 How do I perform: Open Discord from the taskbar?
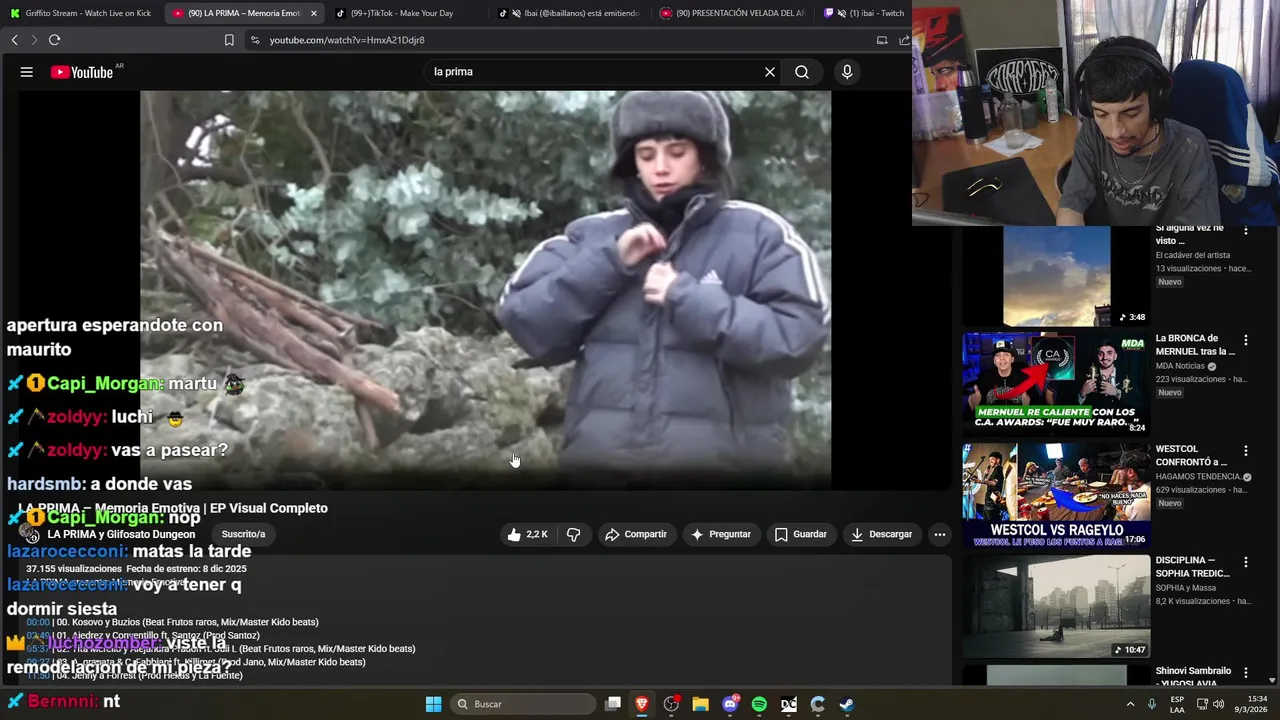(730, 704)
